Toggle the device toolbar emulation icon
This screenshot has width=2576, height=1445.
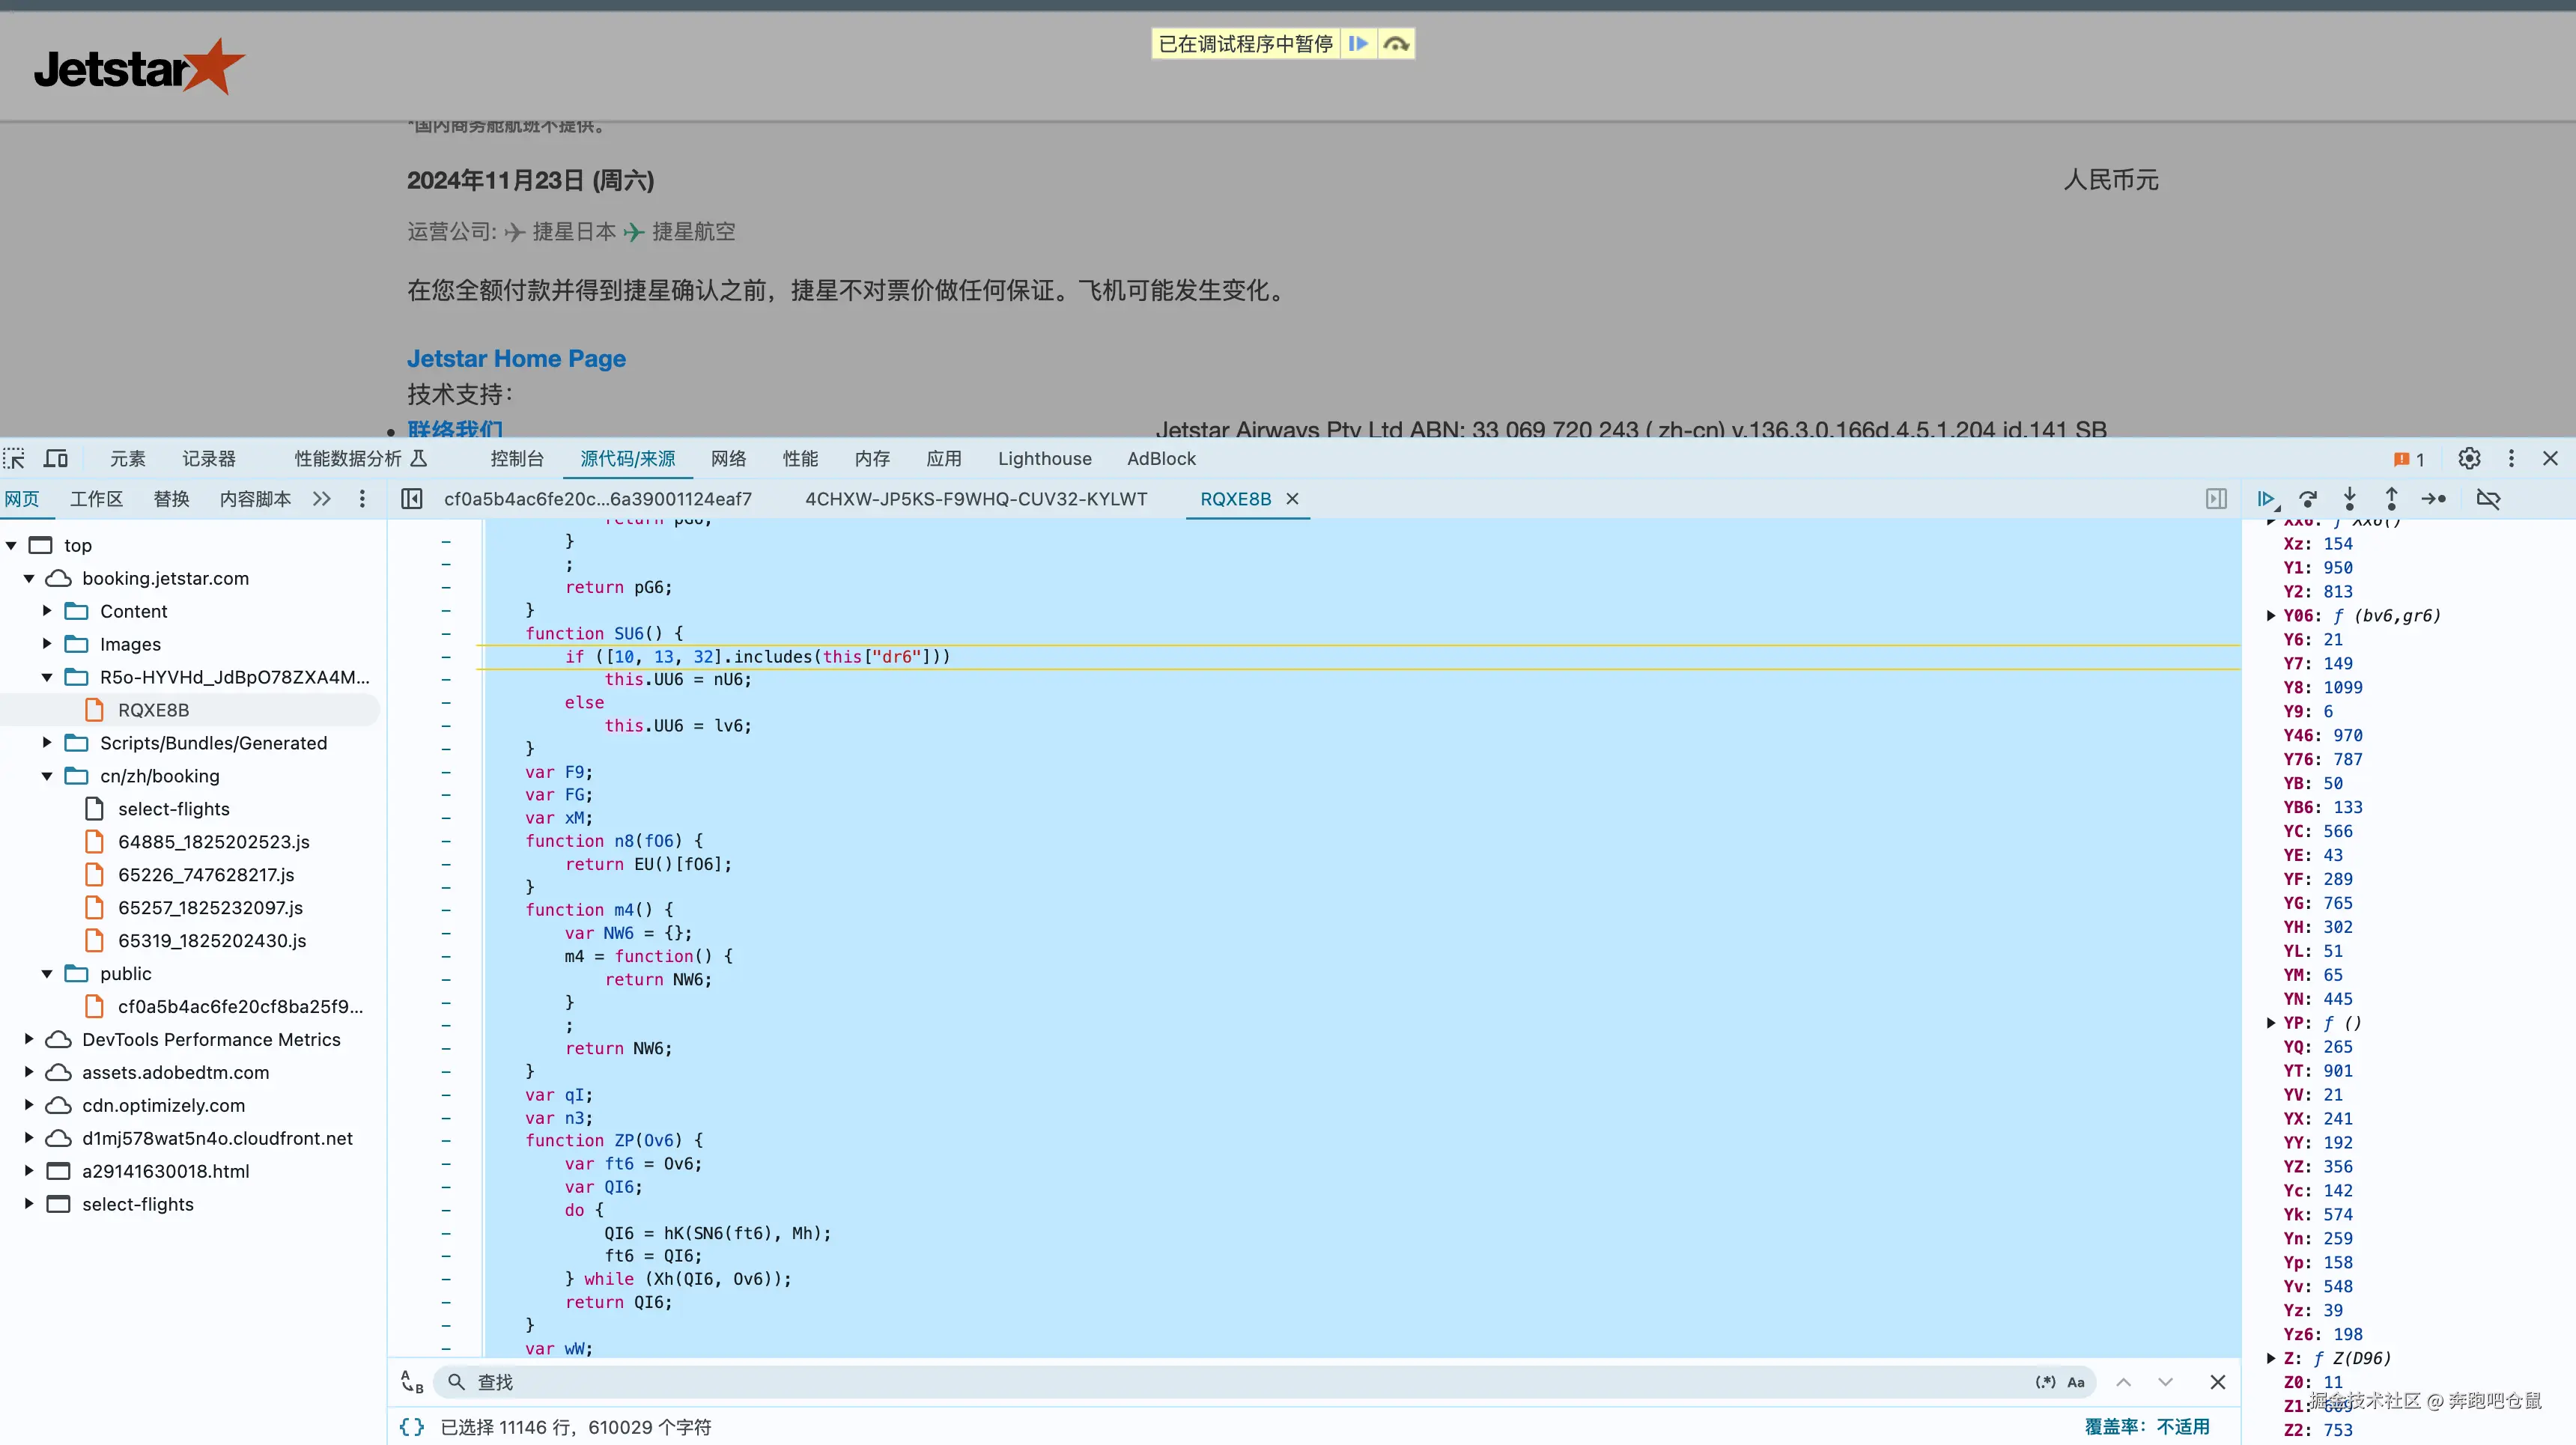(56, 459)
